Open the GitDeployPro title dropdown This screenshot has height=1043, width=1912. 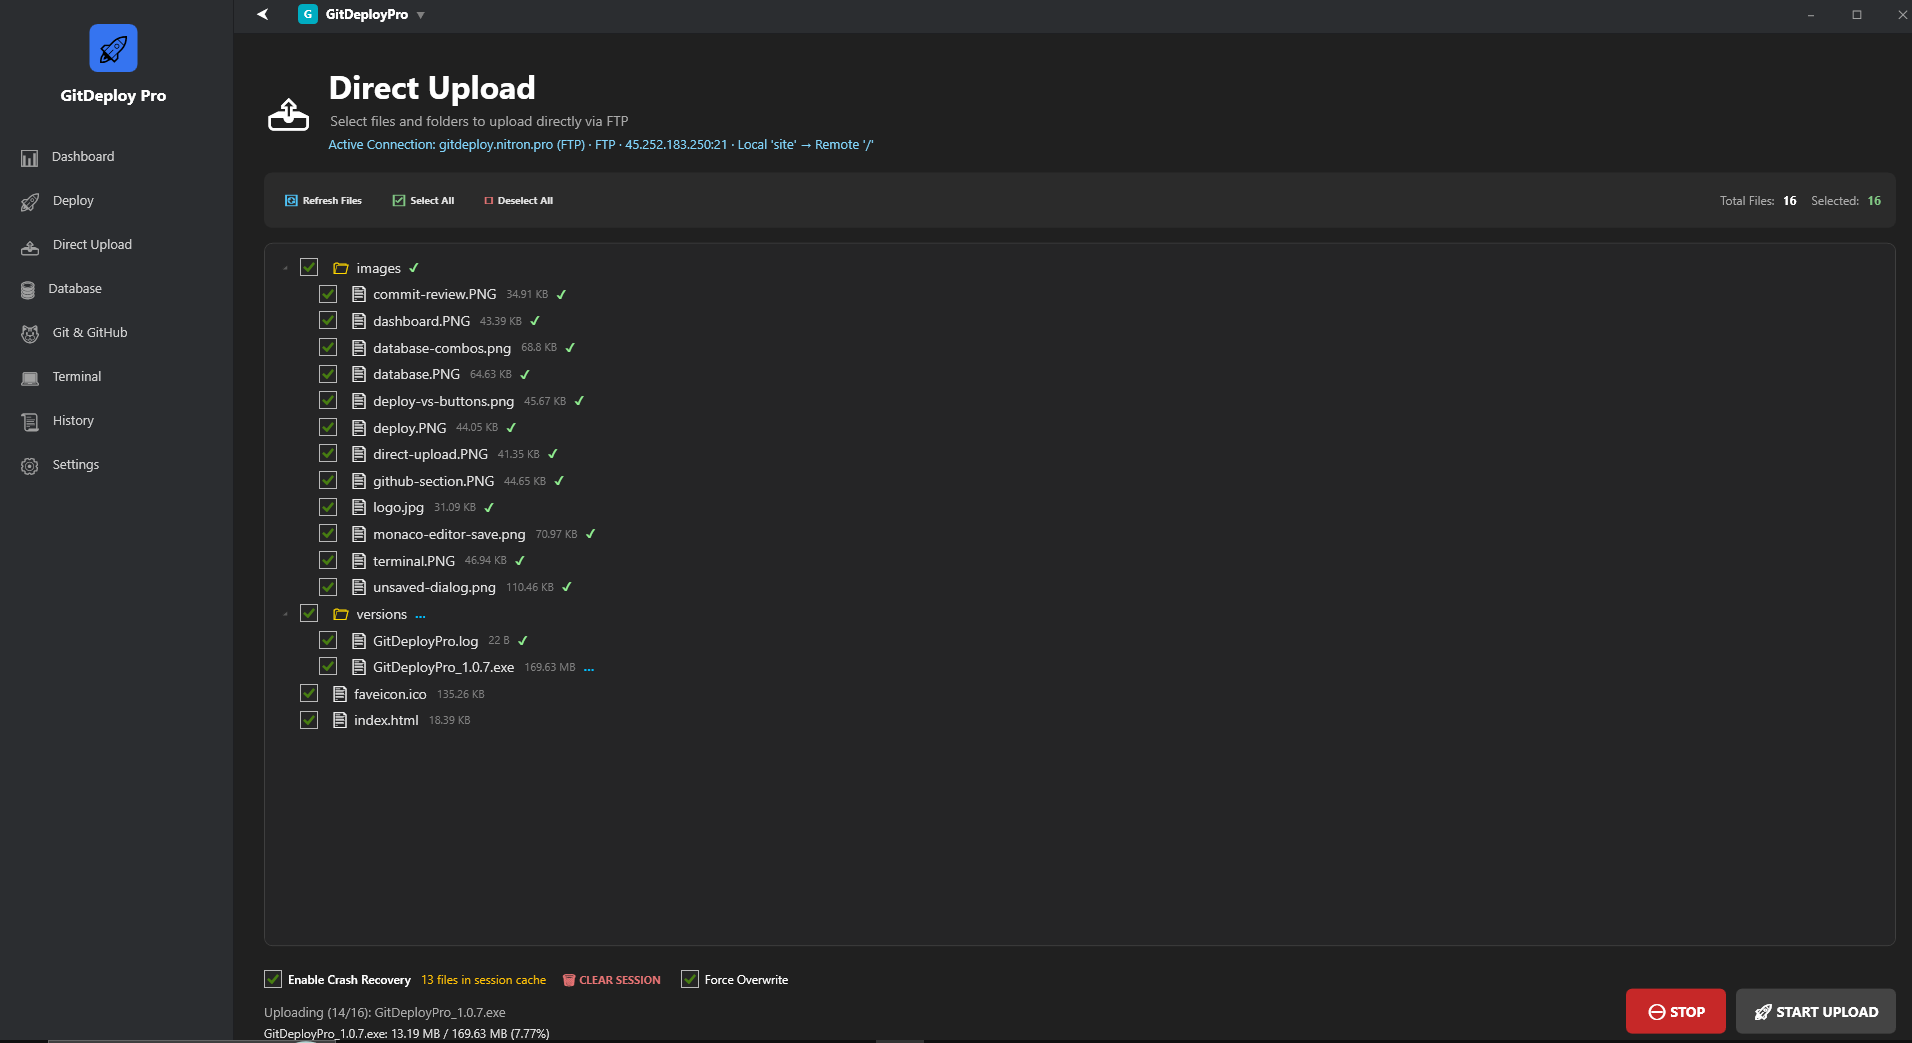(x=420, y=14)
